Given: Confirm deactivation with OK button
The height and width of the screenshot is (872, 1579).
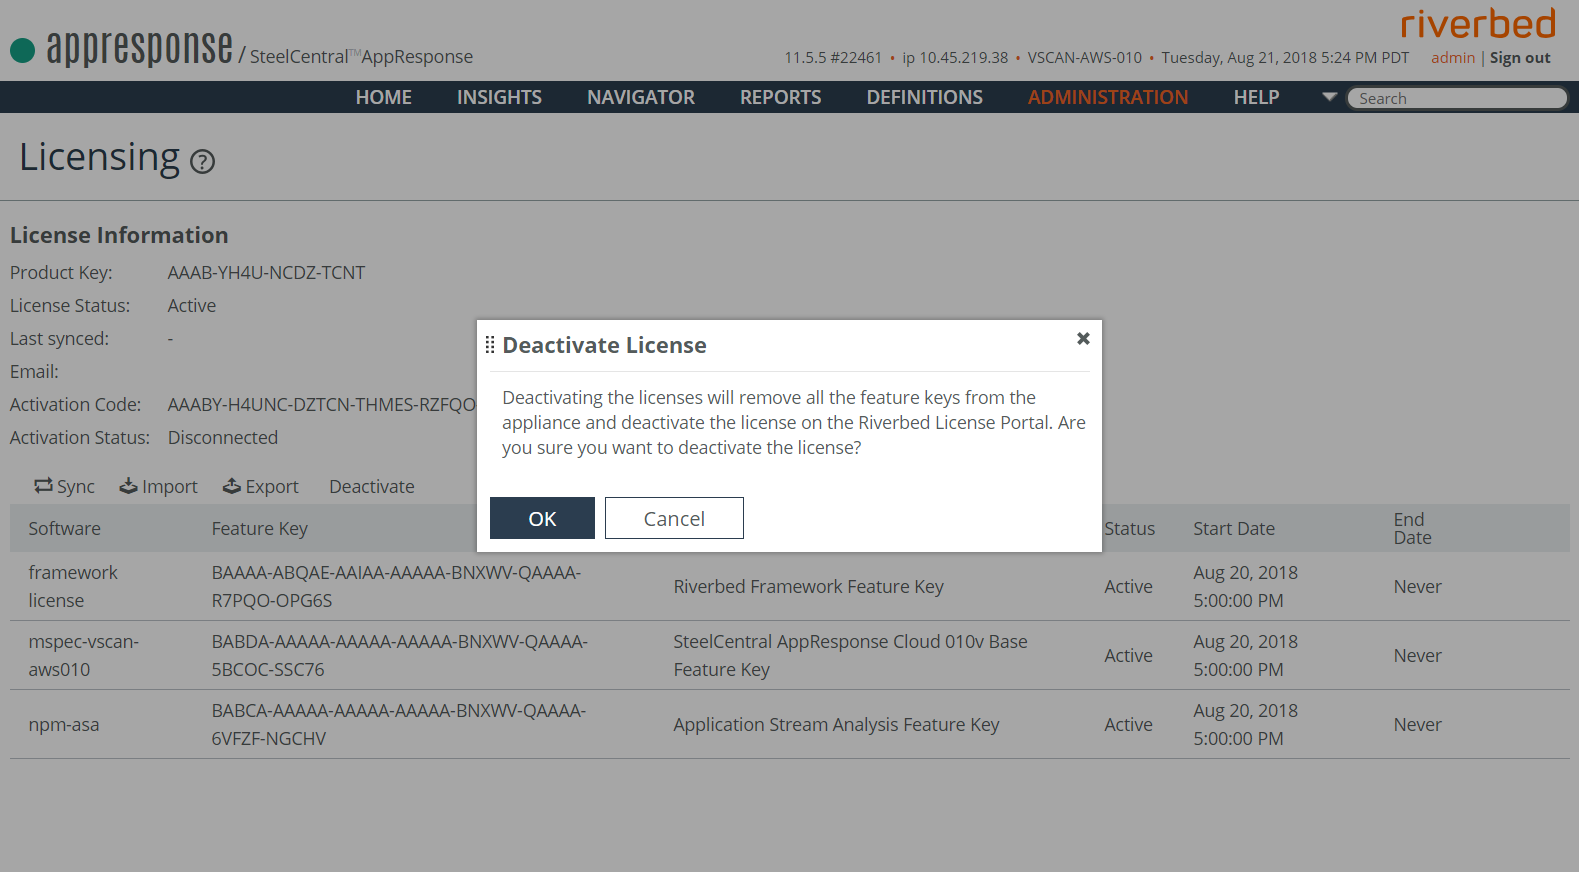Looking at the screenshot, I should tap(542, 518).
